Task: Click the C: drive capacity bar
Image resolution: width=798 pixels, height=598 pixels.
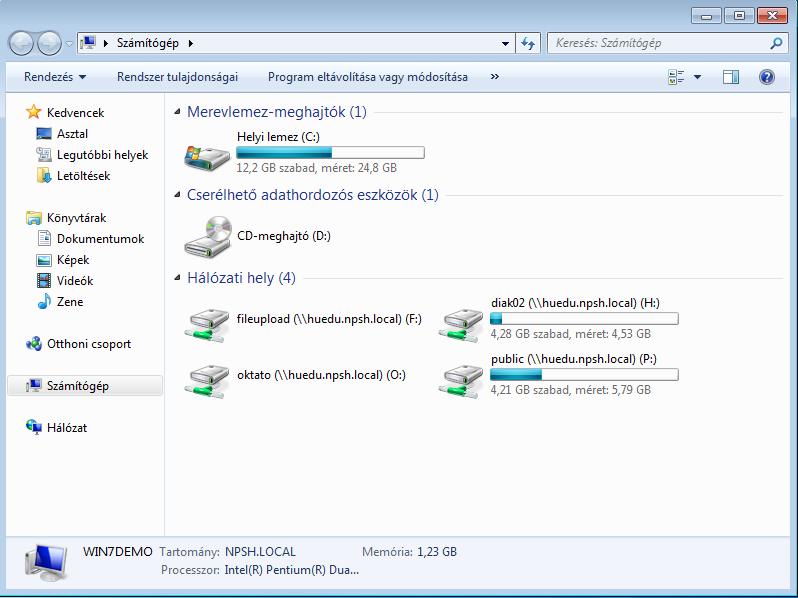Action: (330, 152)
